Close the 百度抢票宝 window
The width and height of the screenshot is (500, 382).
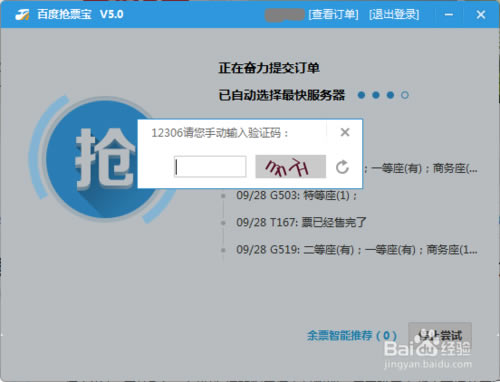coord(480,14)
